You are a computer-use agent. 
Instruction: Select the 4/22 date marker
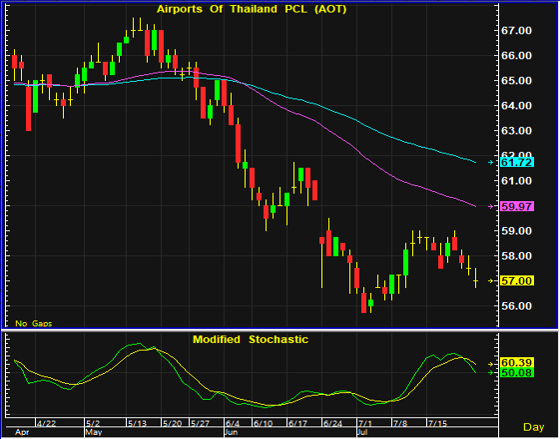[x=46, y=424]
